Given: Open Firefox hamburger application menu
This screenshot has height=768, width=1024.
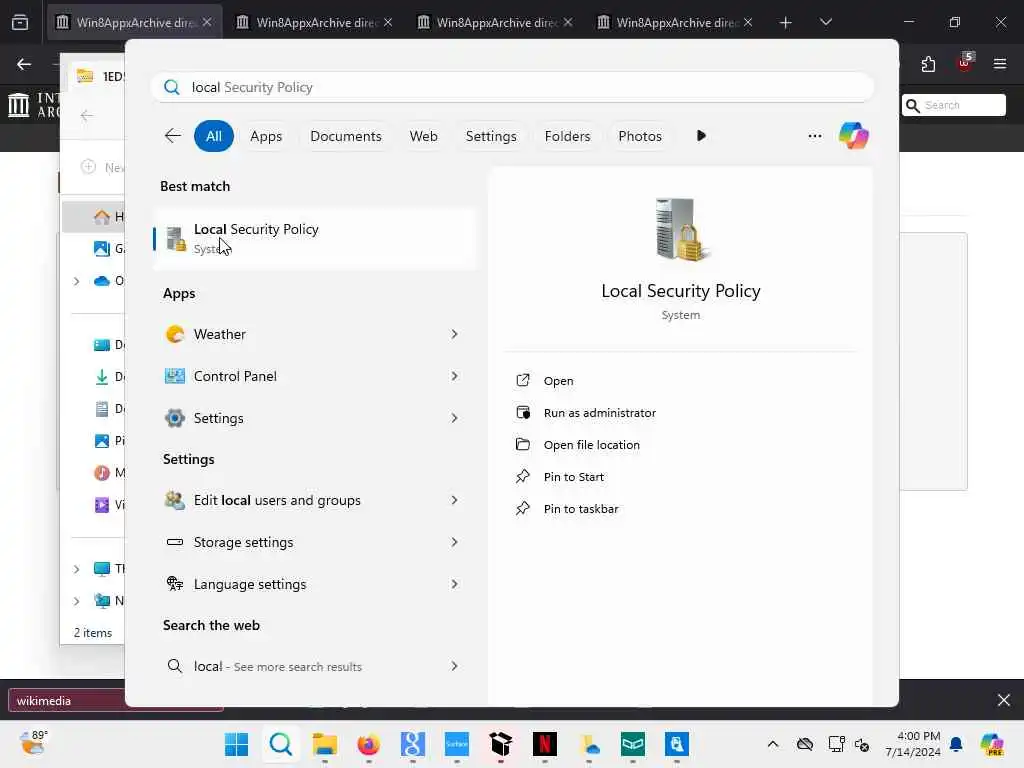Looking at the screenshot, I should coord(1000,64).
